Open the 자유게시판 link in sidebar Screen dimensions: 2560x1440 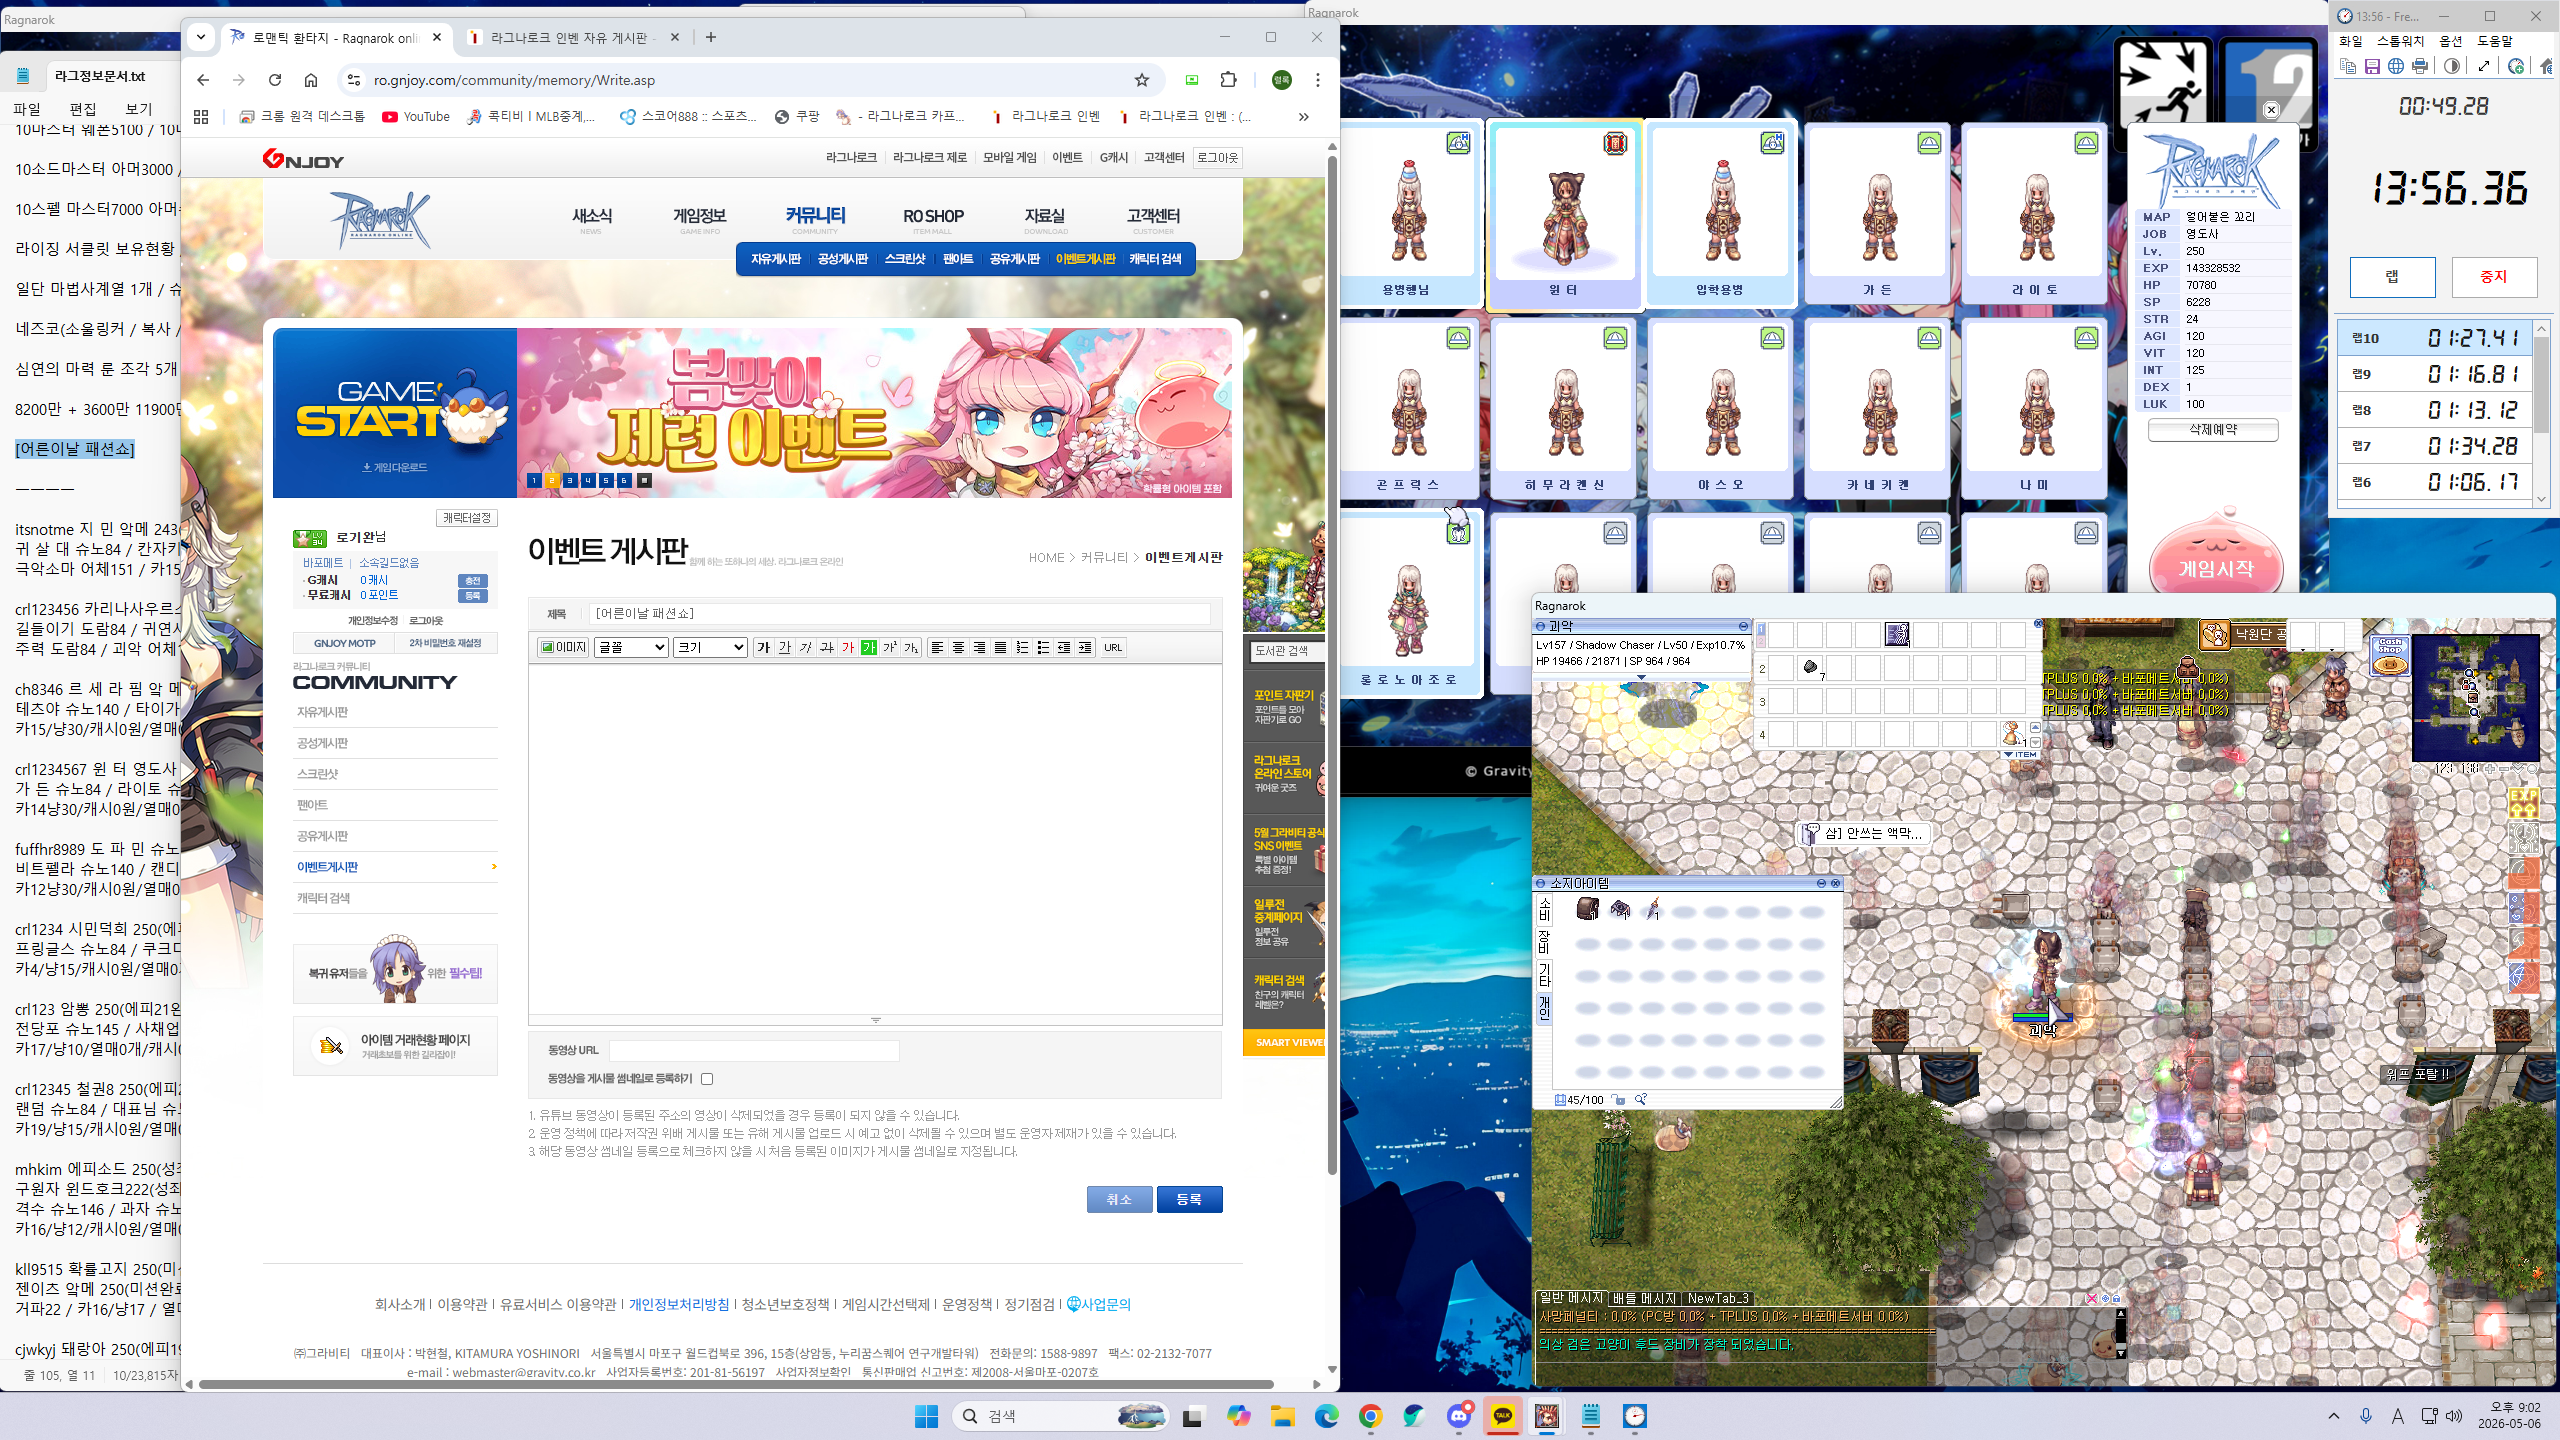pos(322,712)
